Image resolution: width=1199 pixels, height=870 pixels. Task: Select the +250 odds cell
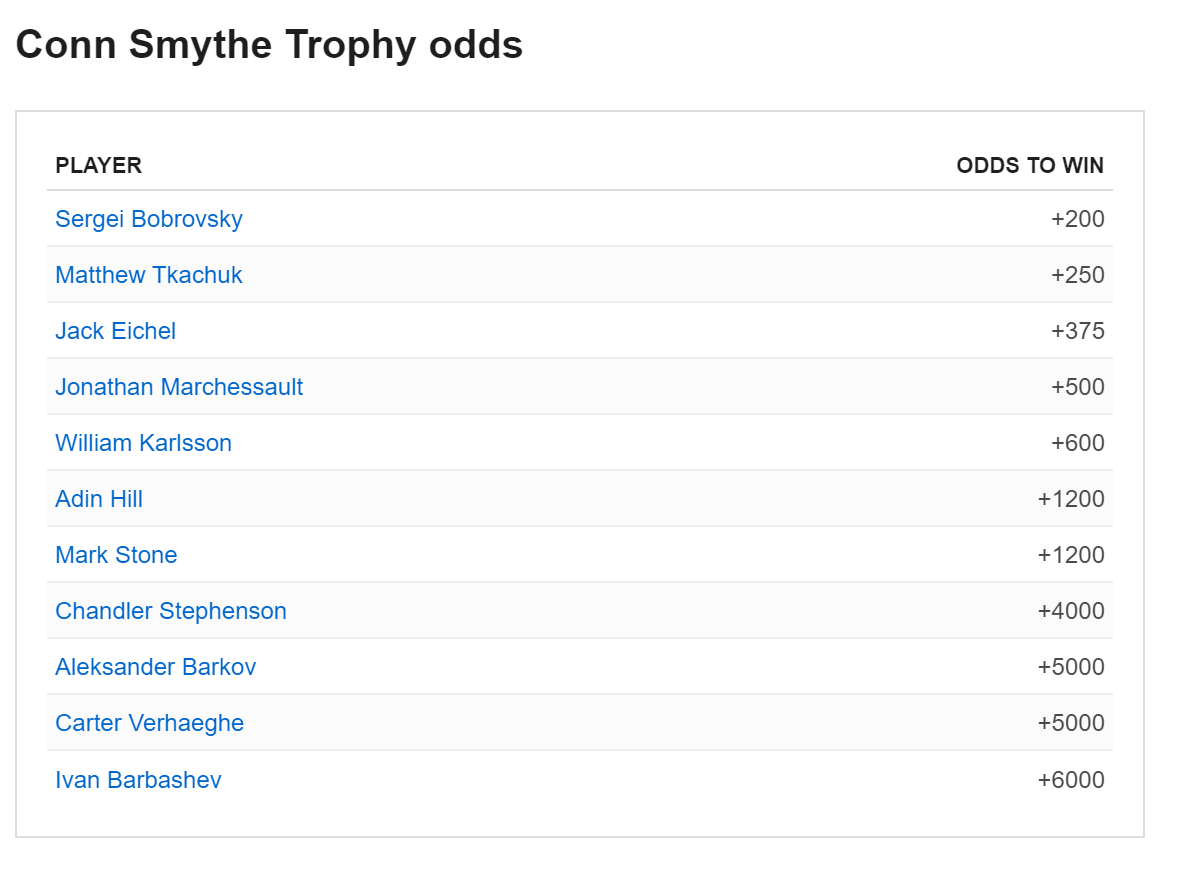[x=1077, y=275]
